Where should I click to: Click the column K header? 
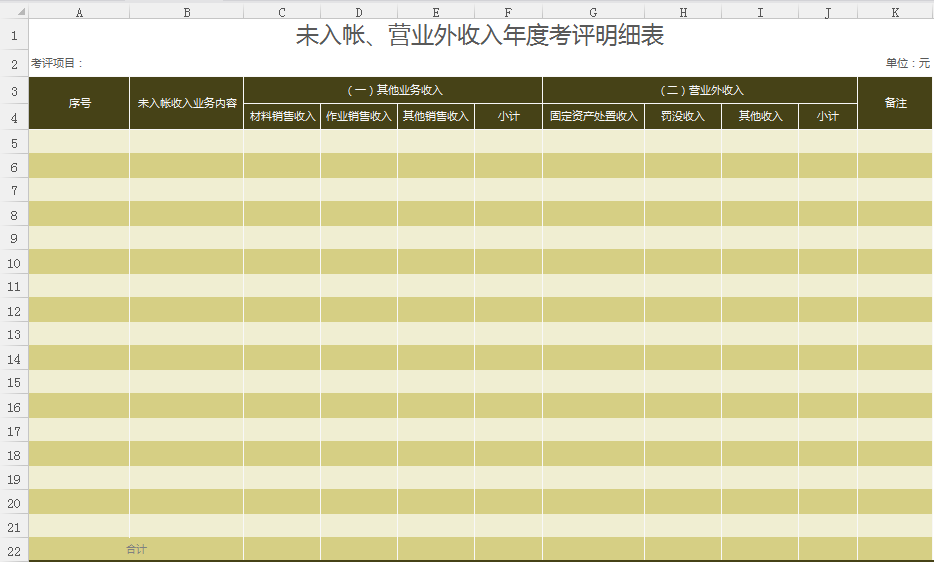895,12
